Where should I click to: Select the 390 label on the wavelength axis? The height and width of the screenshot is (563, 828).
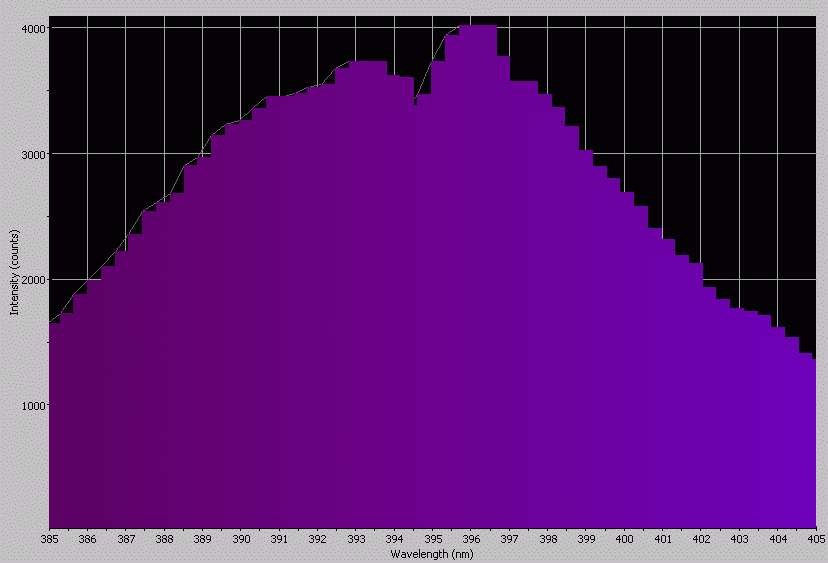tap(241, 539)
